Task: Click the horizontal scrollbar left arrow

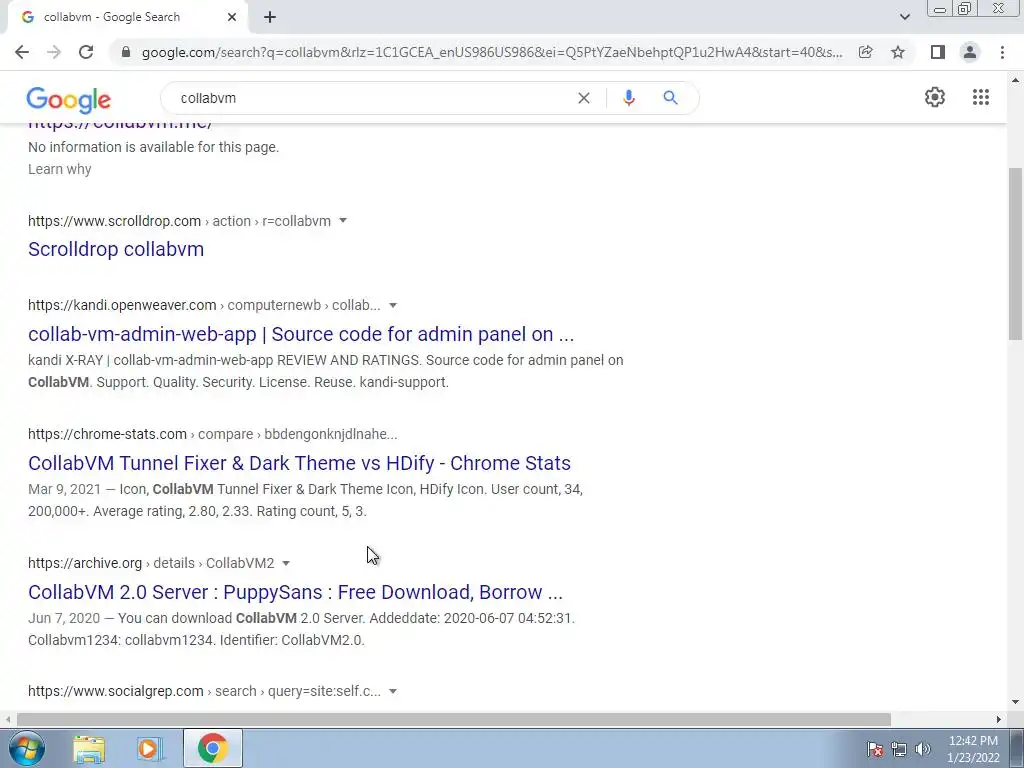Action: click(x=8, y=719)
